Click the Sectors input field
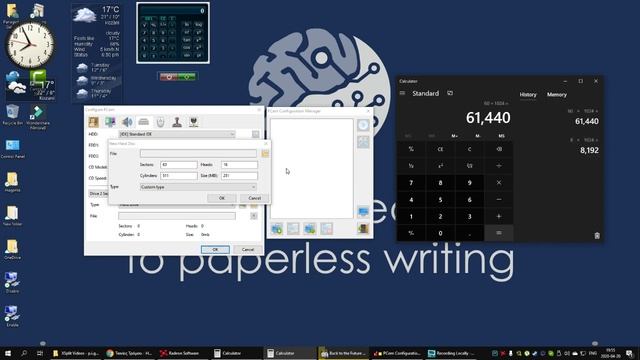640x360 pixels. (179, 164)
